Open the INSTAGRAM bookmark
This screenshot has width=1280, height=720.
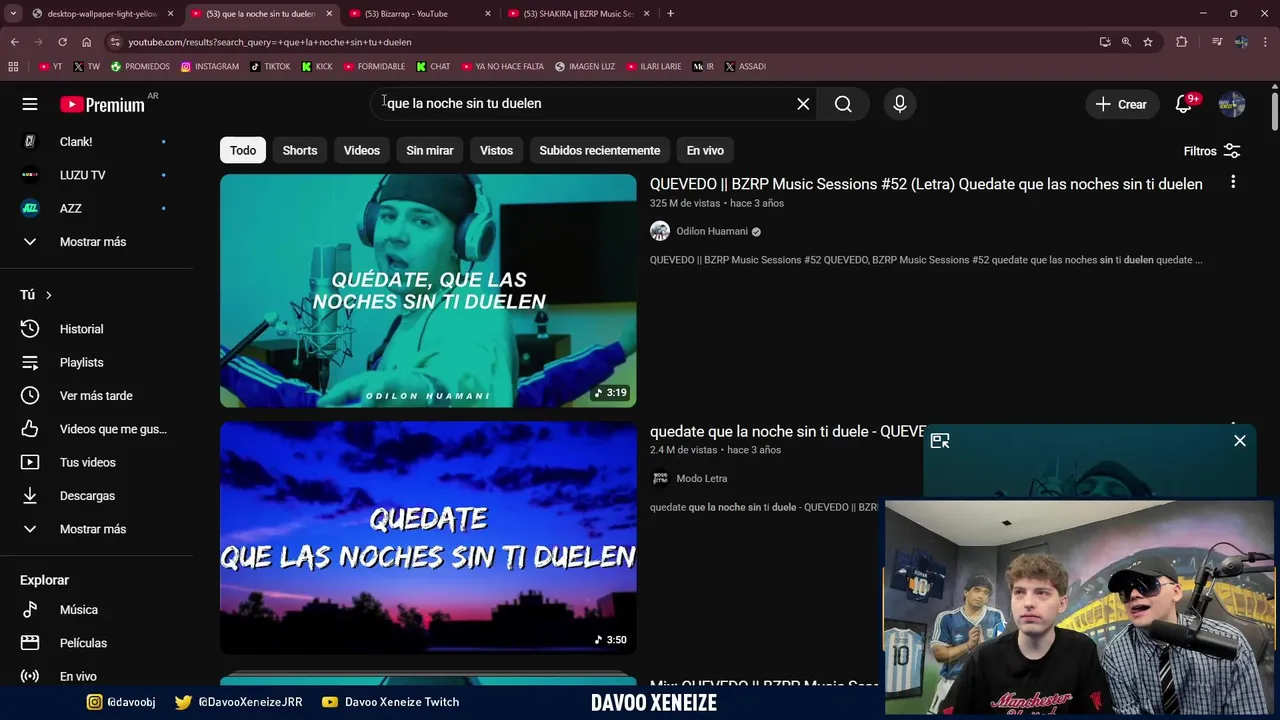click(x=210, y=67)
